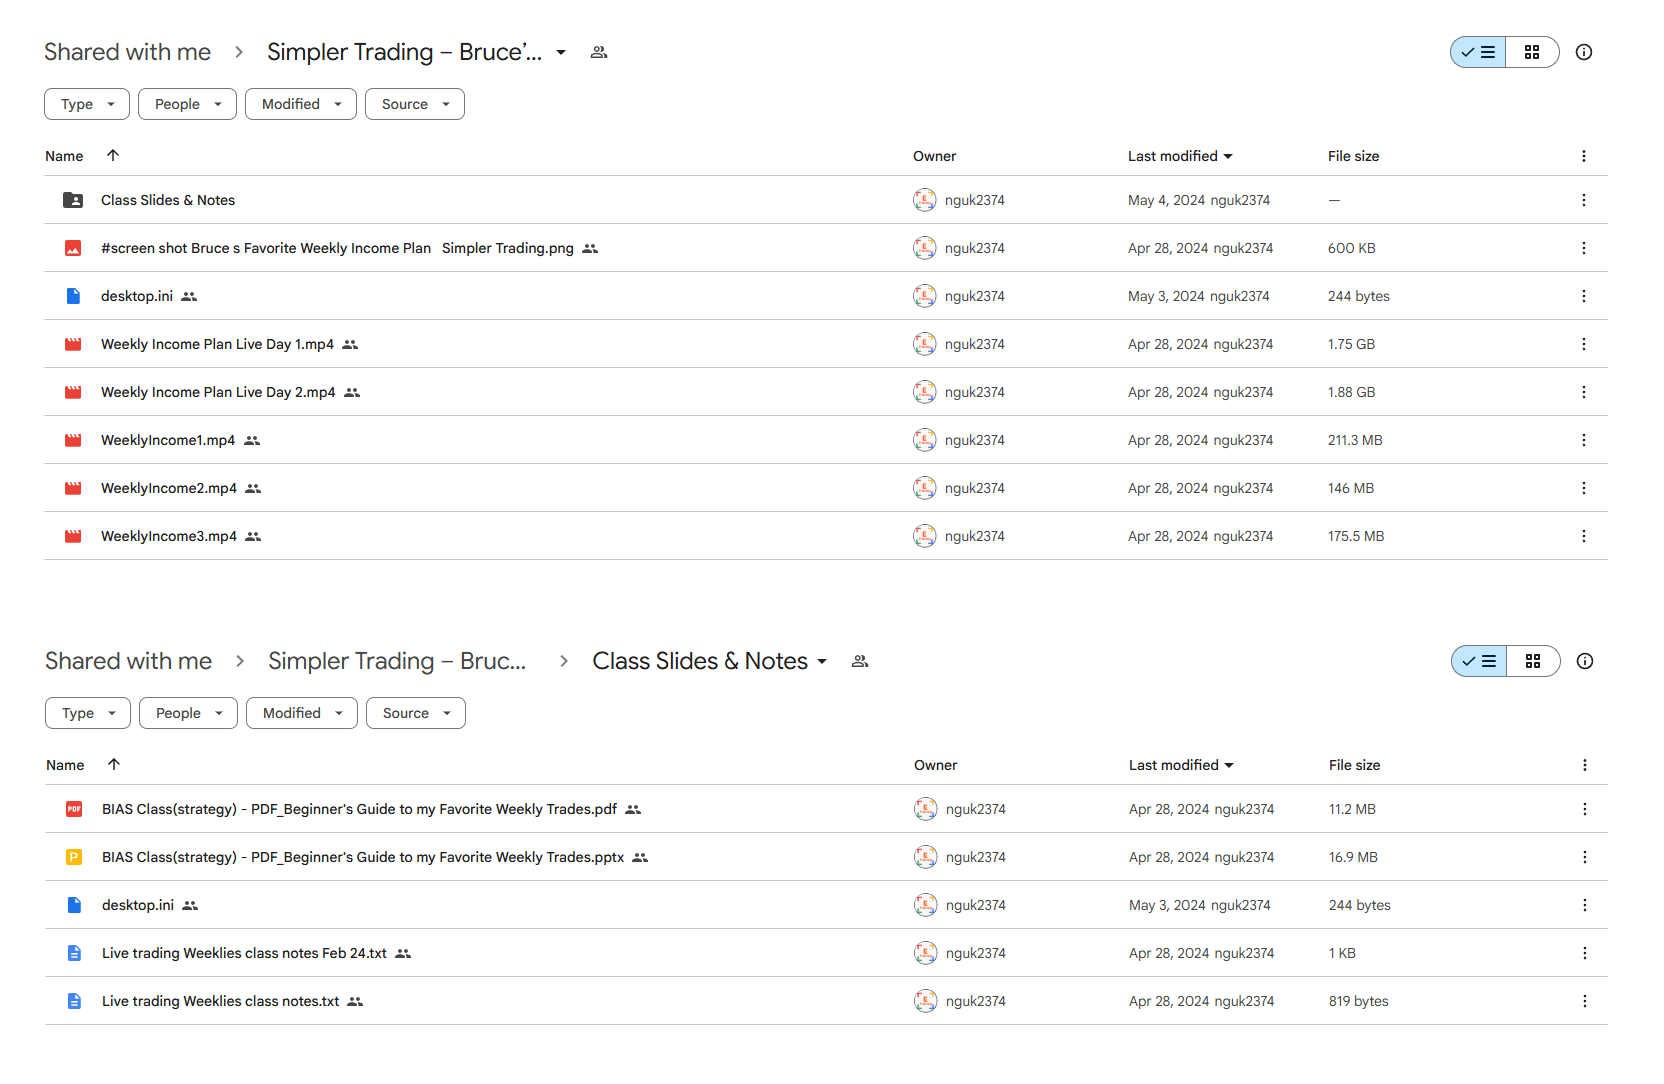1664x1084 pixels.
Task: Open more actions for Weekly Income Plan Live Day 2.mp4
Action: point(1583,392)
